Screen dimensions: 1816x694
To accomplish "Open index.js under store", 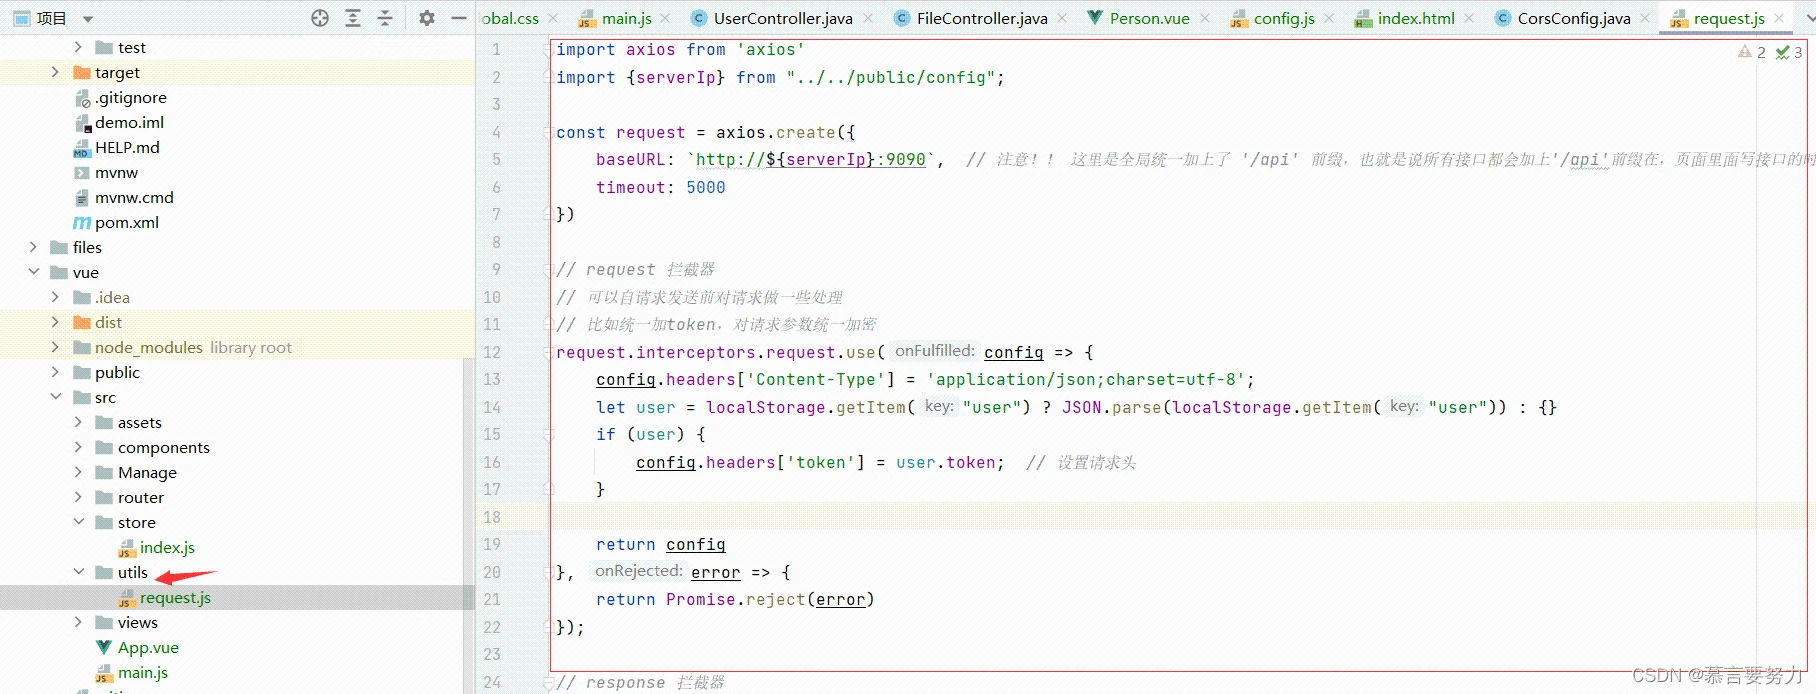I will coord(167,547).
